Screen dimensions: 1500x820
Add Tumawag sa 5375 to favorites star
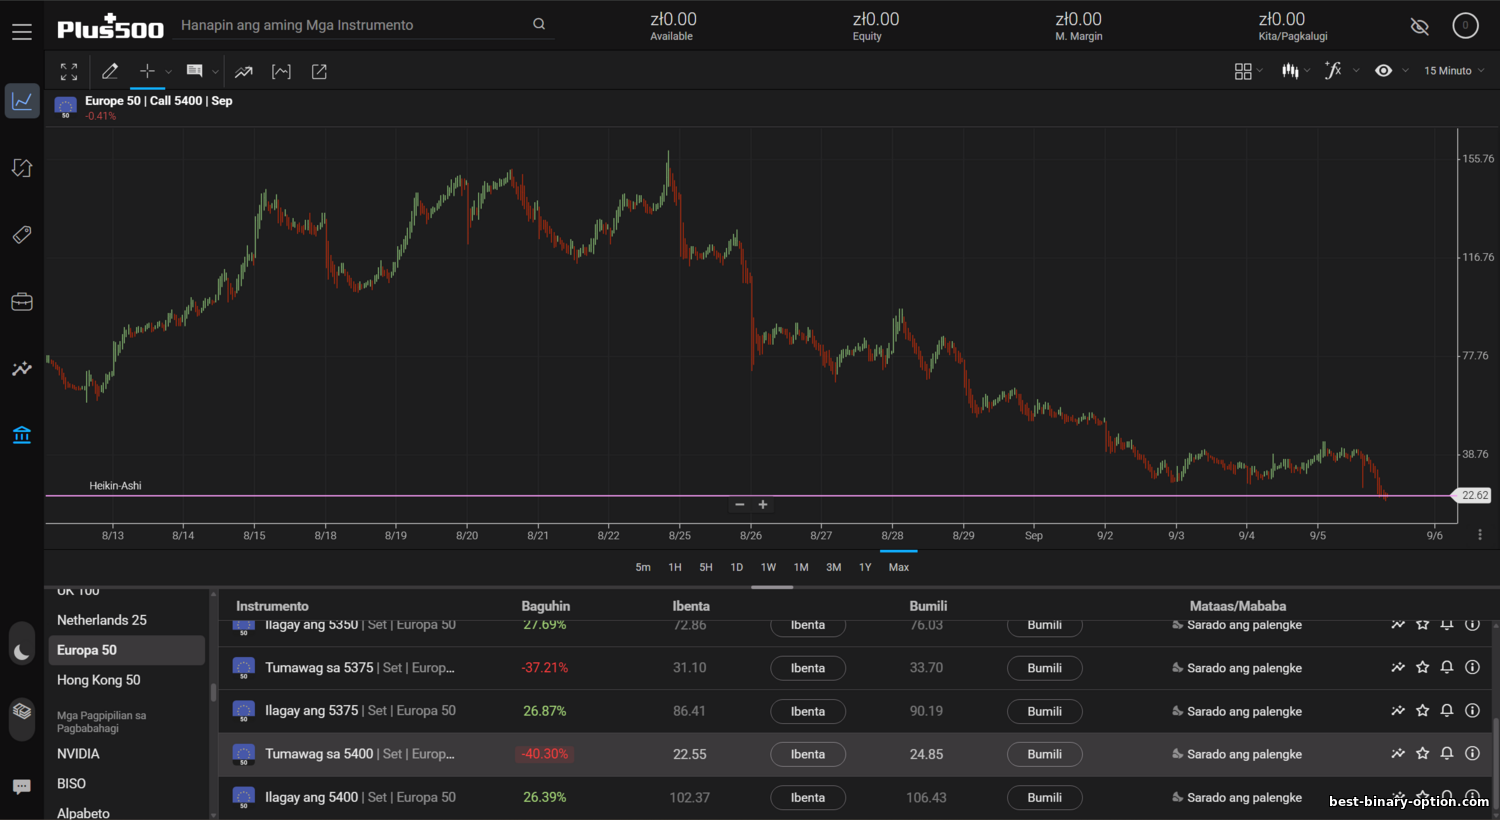click(x=1422, y=668)
